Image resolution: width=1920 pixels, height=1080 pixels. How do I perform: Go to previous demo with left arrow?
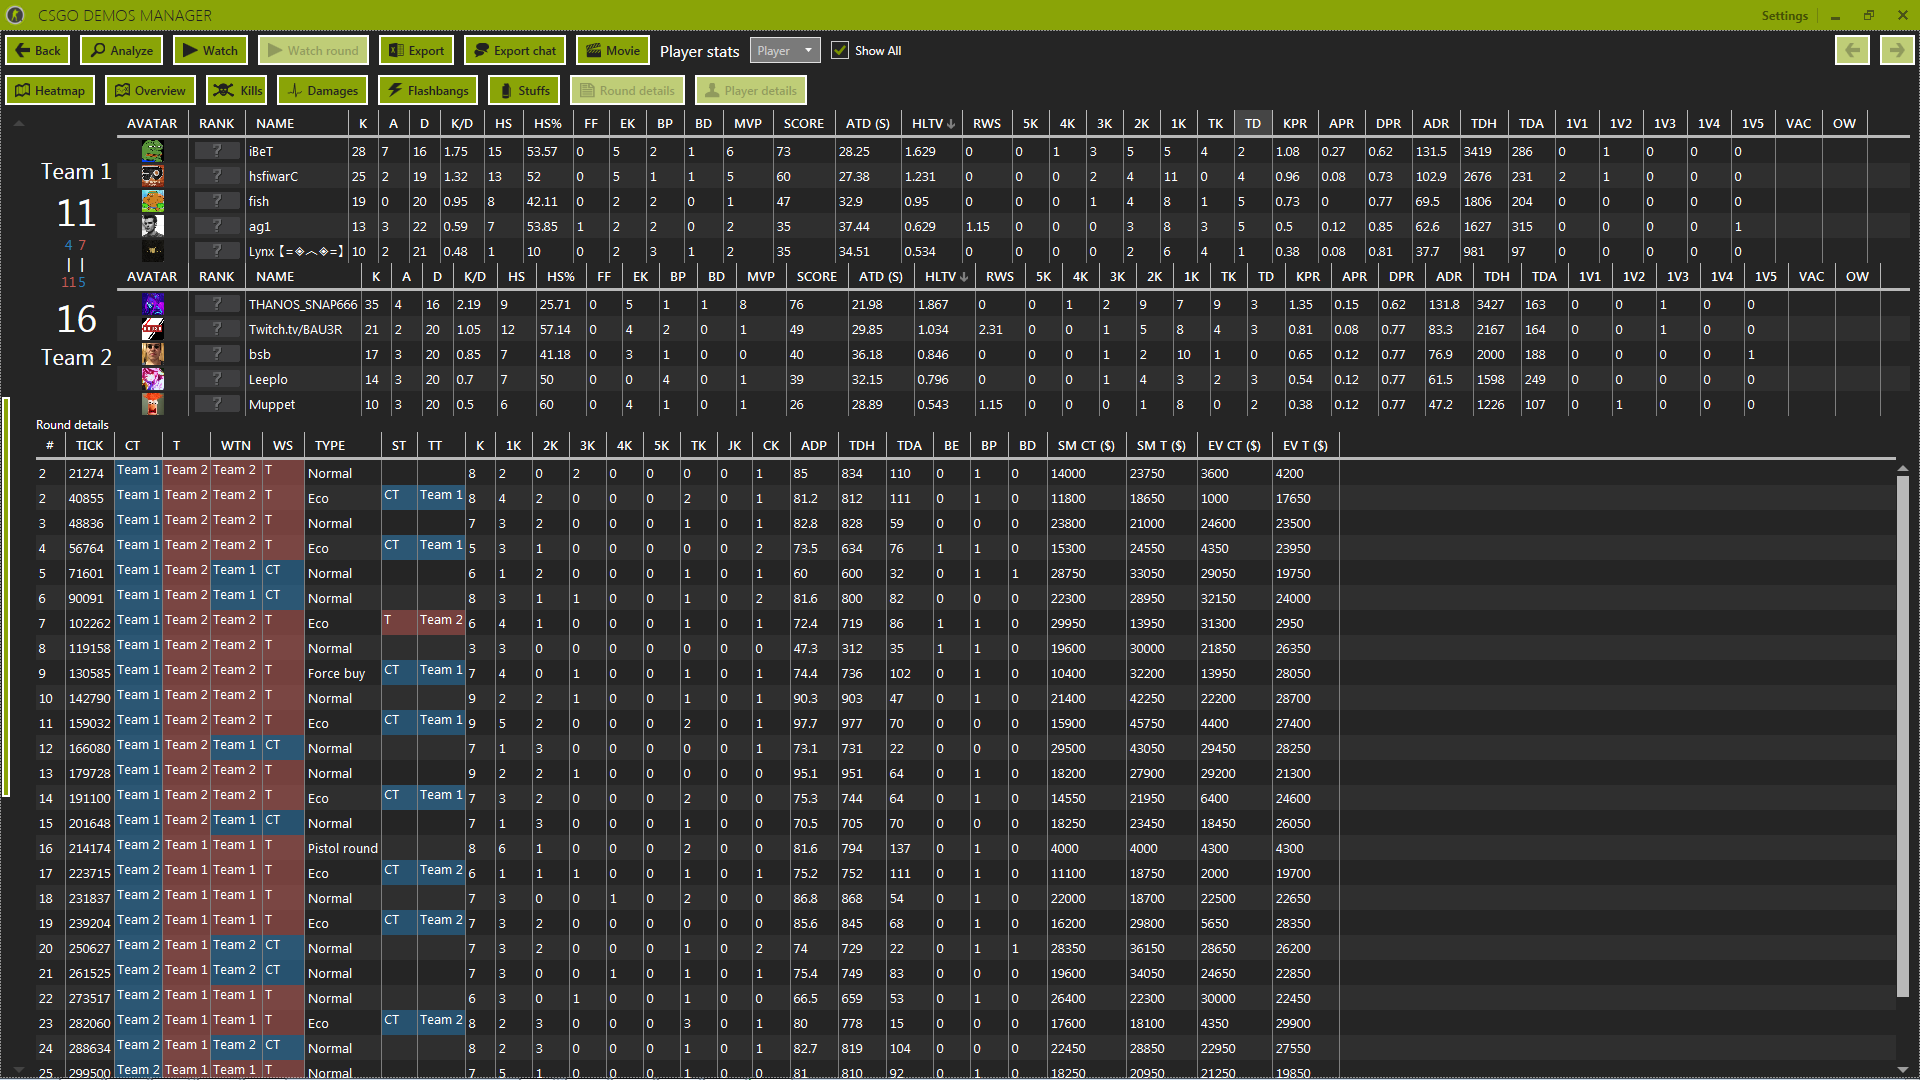coord(1852,51)
